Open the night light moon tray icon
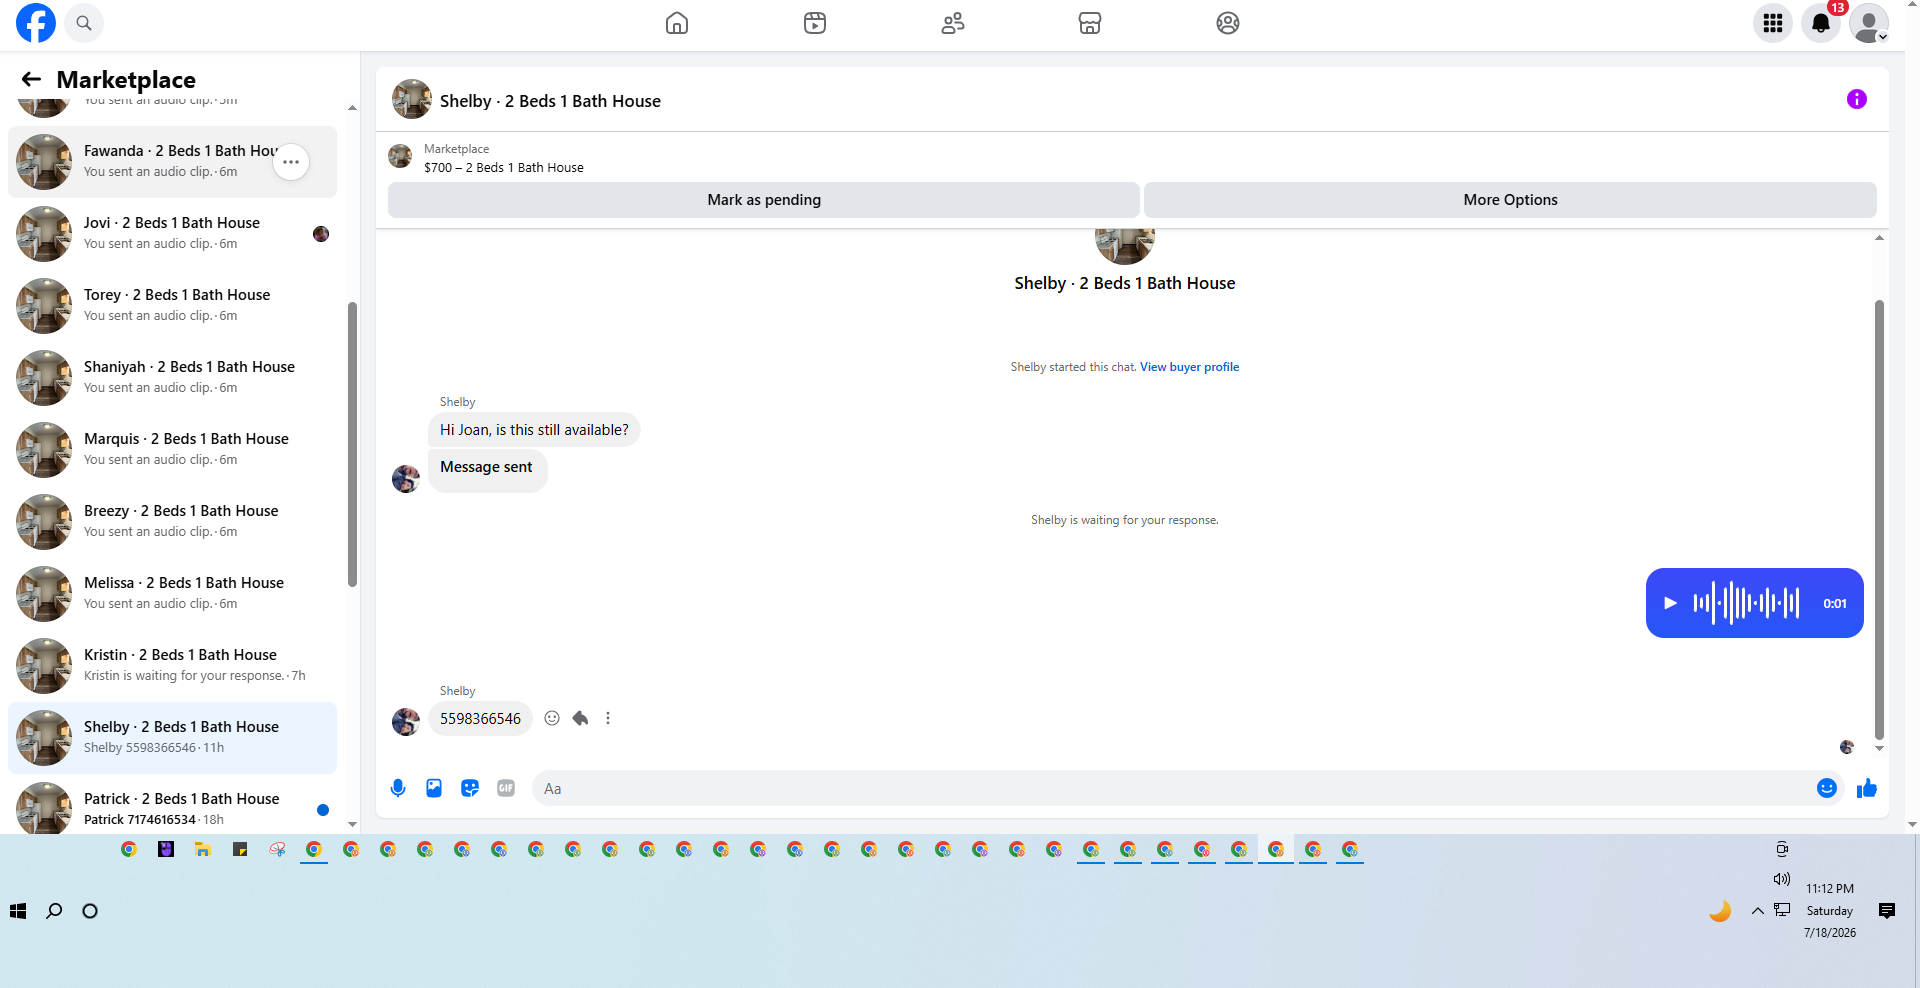This screenshot has height=988, width=1920. [x=1720, y=911]
